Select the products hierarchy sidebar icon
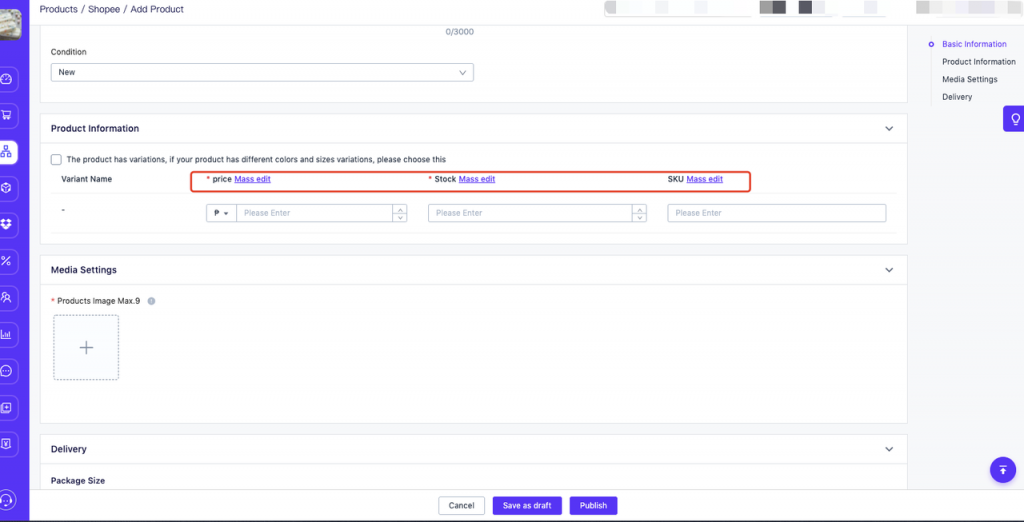1024x522 pixels. [x=7, y=152]
